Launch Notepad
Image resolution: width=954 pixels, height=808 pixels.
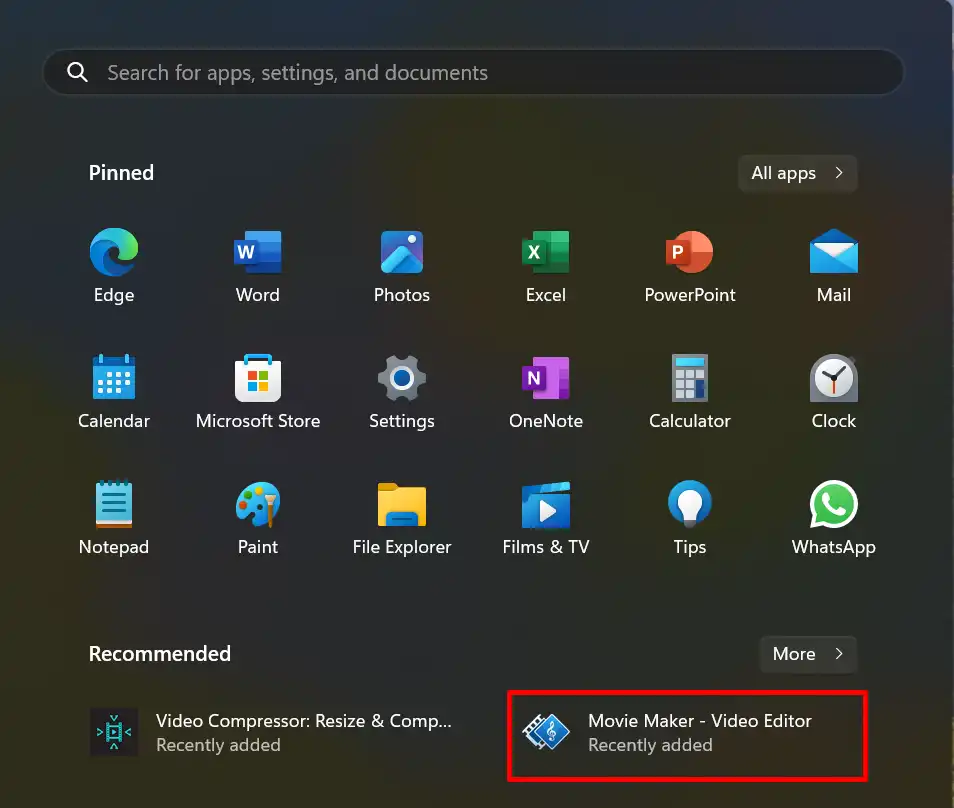114,517
